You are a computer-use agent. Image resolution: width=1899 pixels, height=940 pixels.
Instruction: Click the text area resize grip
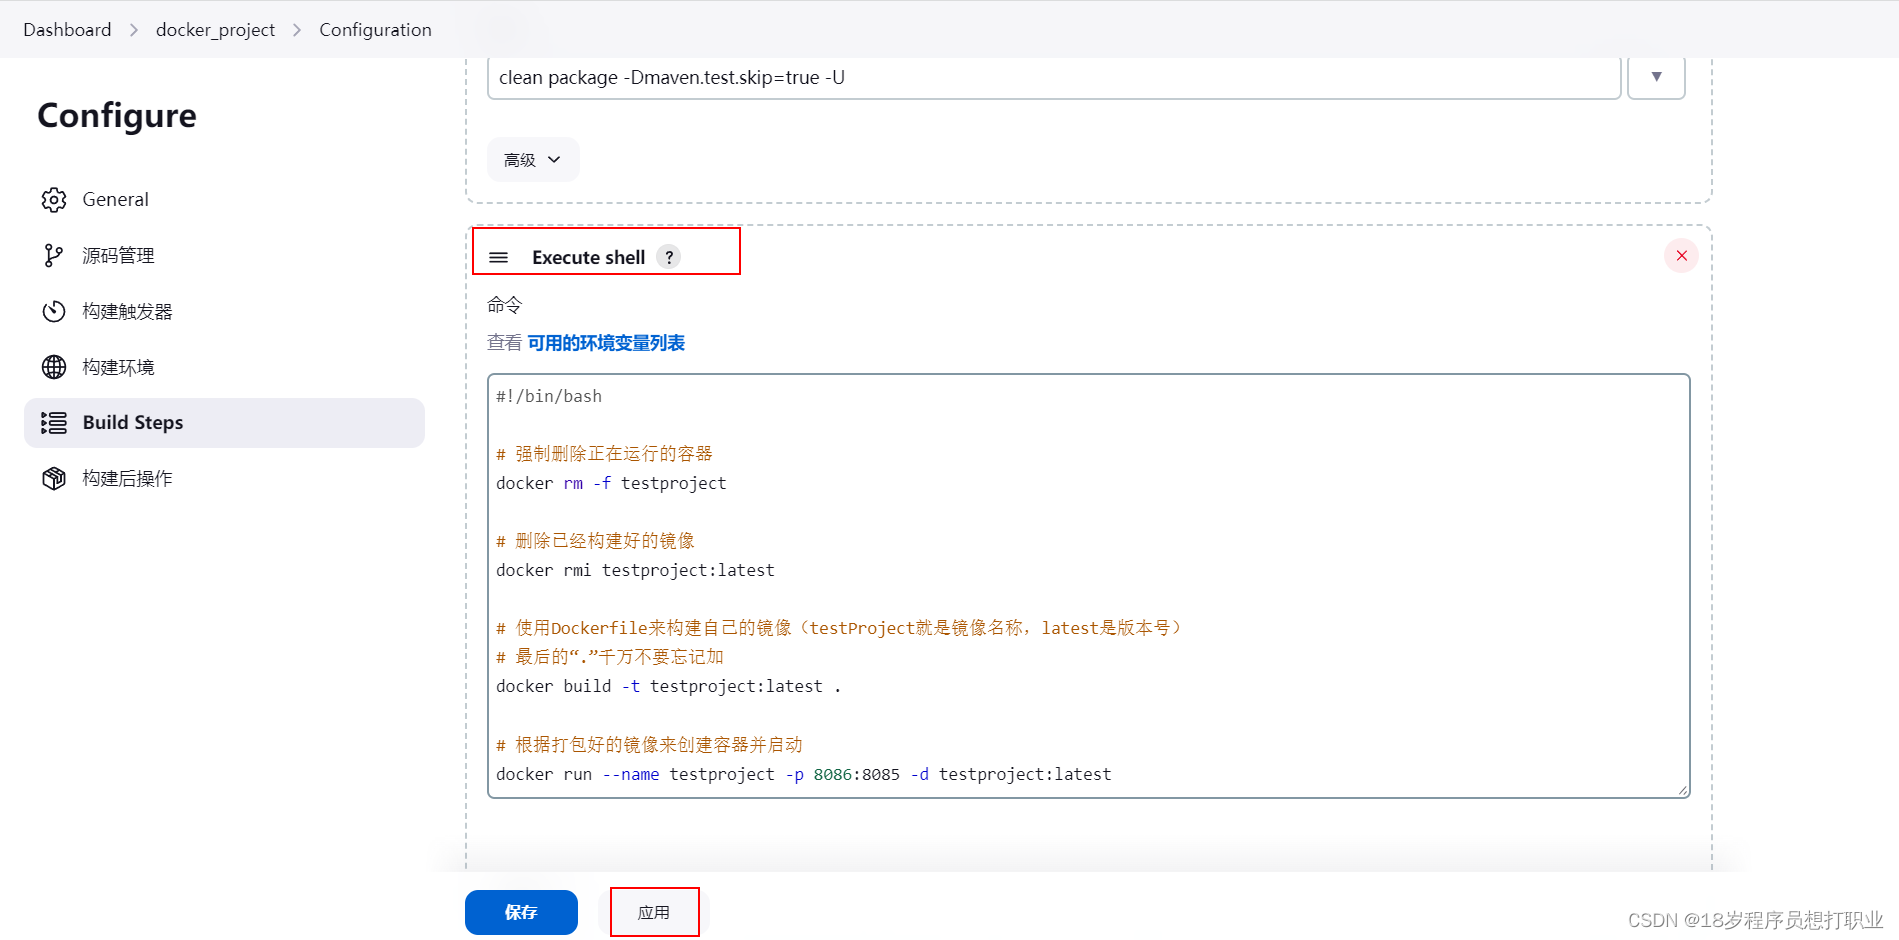(1683, 790)
